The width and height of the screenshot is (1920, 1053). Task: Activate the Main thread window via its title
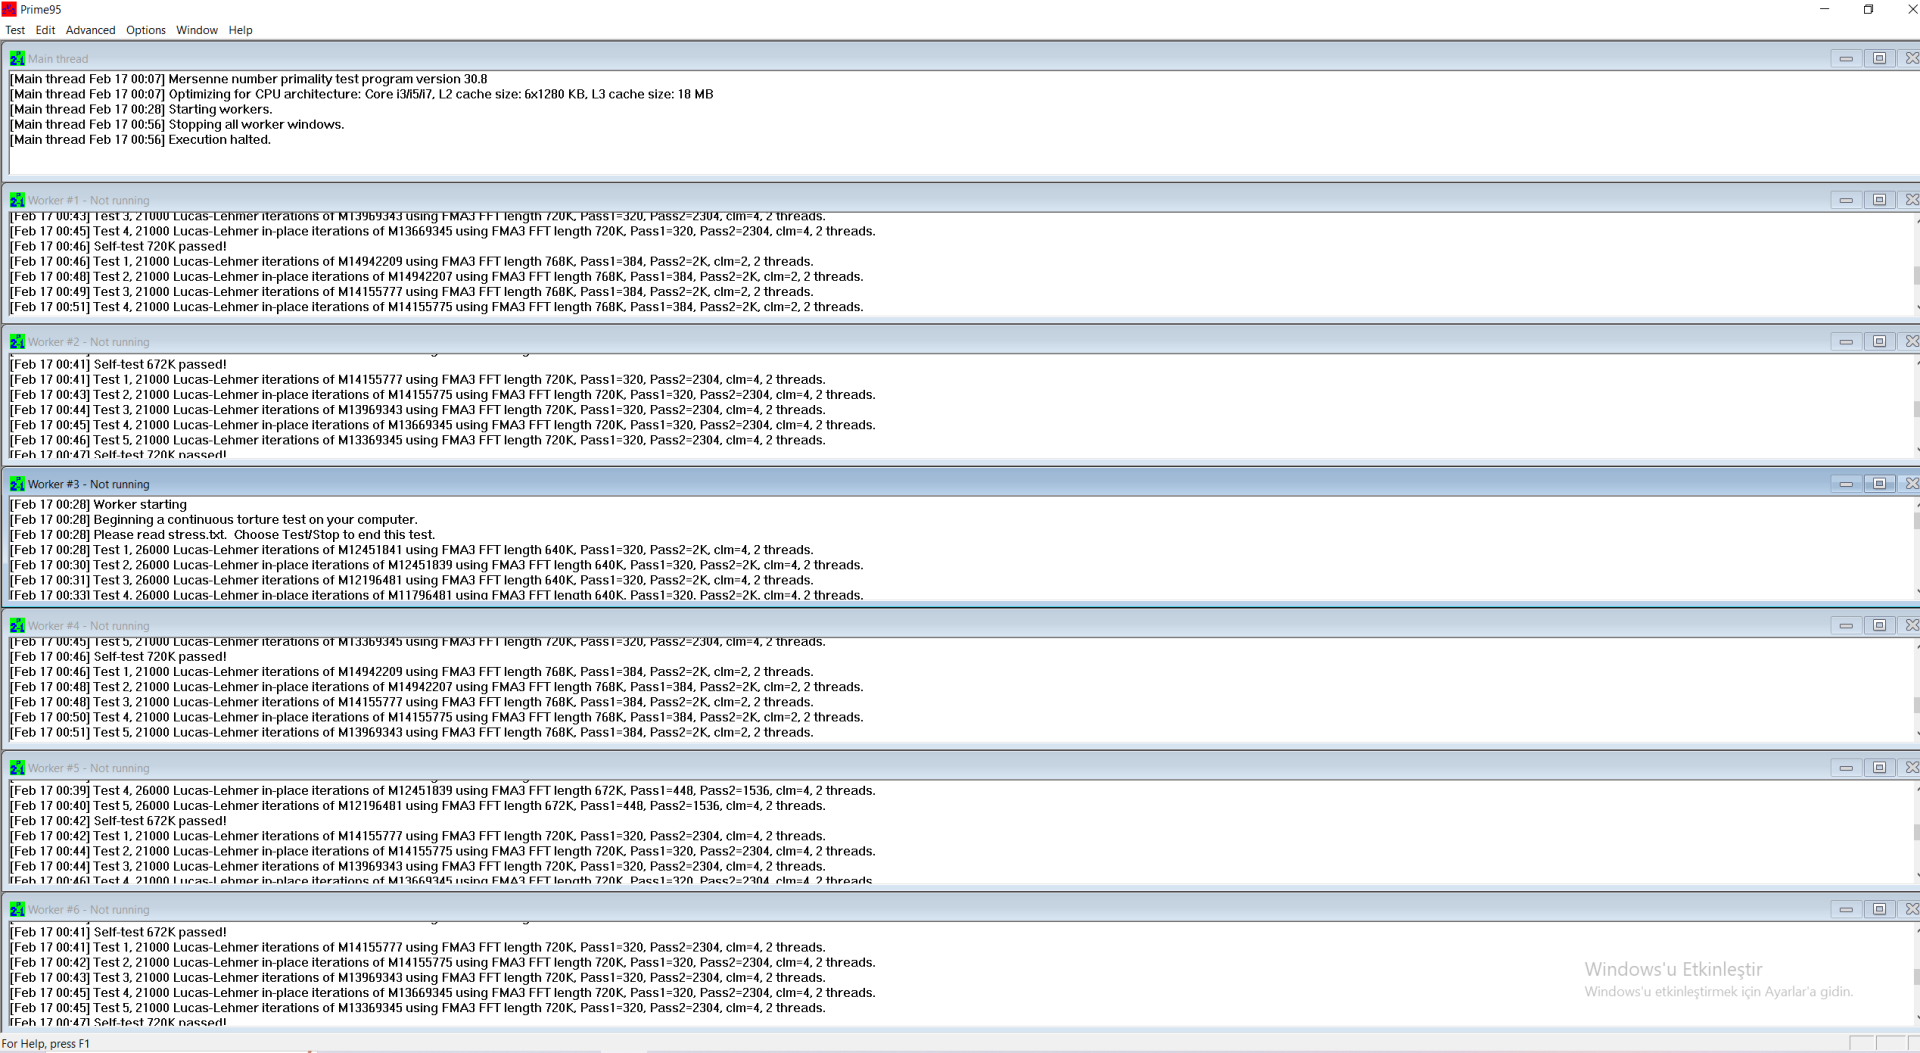58,59
